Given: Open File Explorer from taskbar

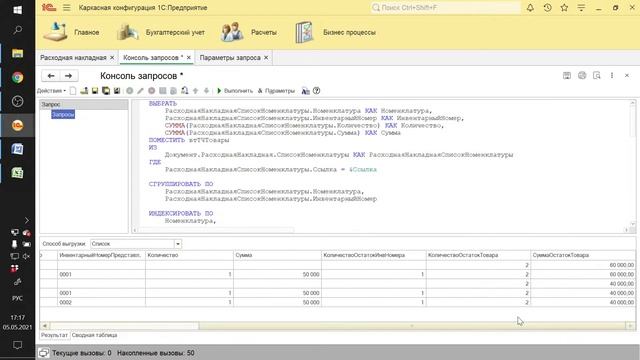Looking at the screenshot, I should coord(18,53).
